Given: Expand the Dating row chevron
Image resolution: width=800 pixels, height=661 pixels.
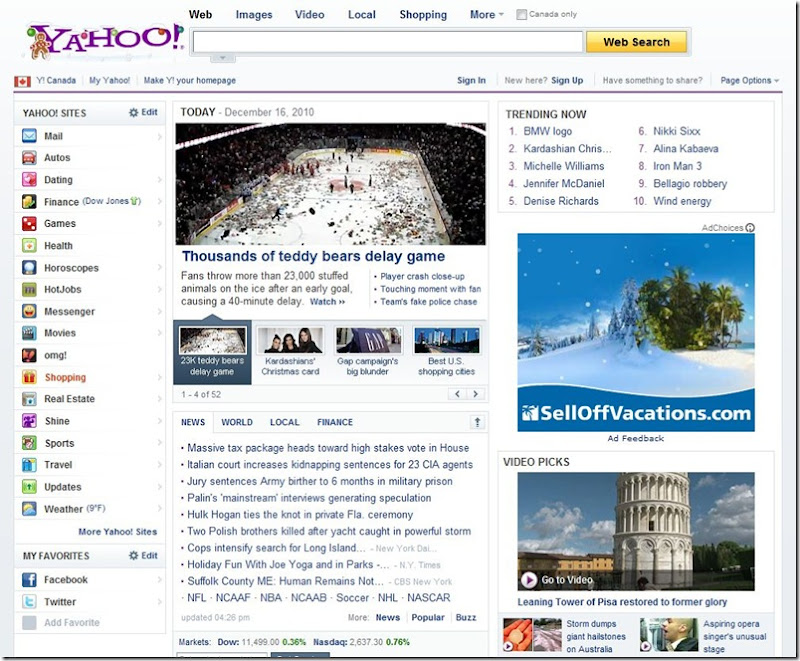Looking at the screenshot, I should click(159, 180).
